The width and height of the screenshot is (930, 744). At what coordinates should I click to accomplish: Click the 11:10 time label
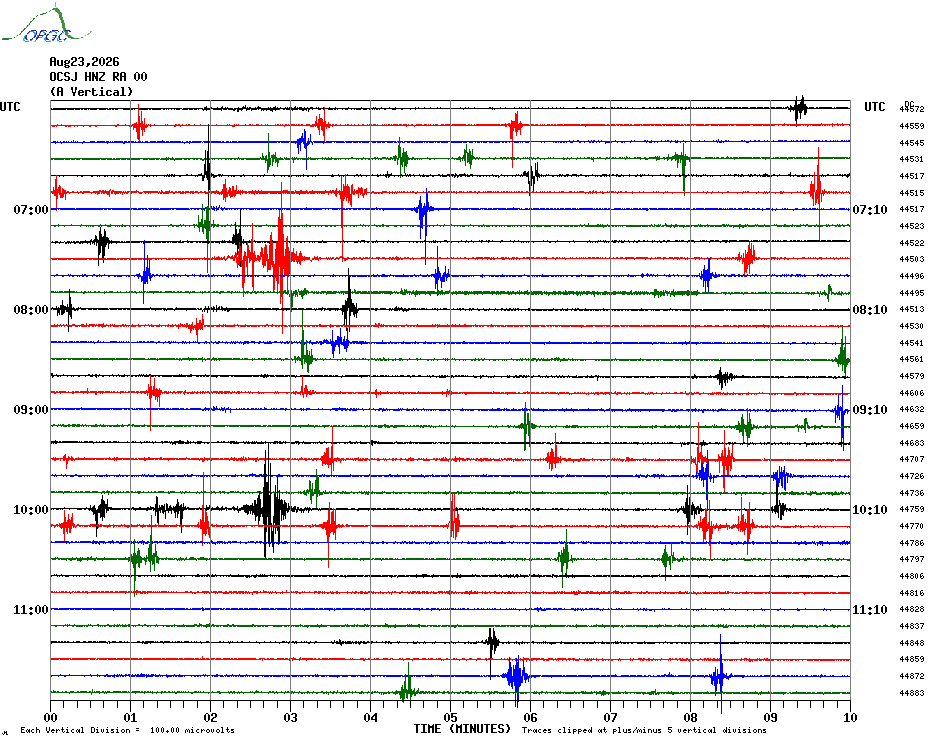tap(870, 610)
